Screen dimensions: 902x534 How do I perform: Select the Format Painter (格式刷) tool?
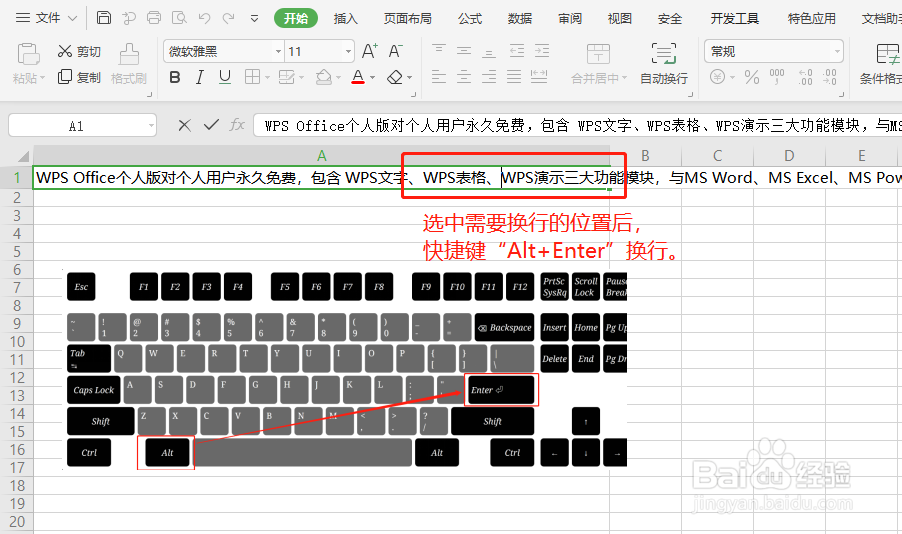(x=129, y=64)
